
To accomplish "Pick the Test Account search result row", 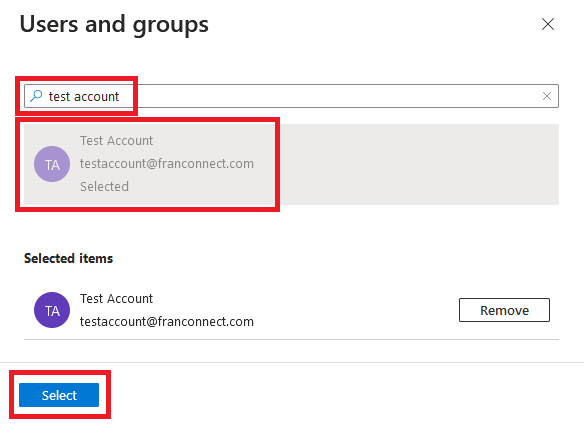I will click(x=291, y=164).
